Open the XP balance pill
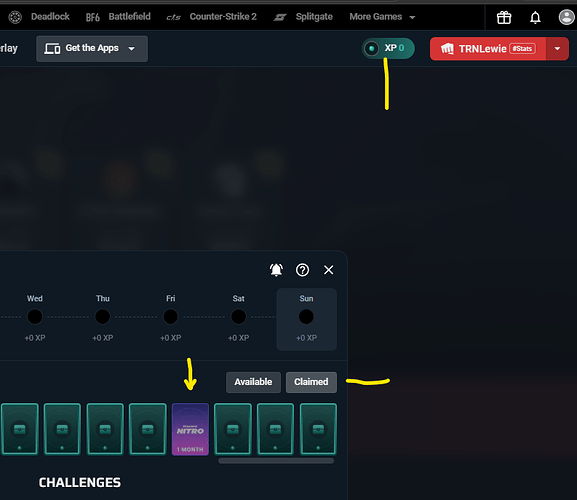 click(388, 48)
